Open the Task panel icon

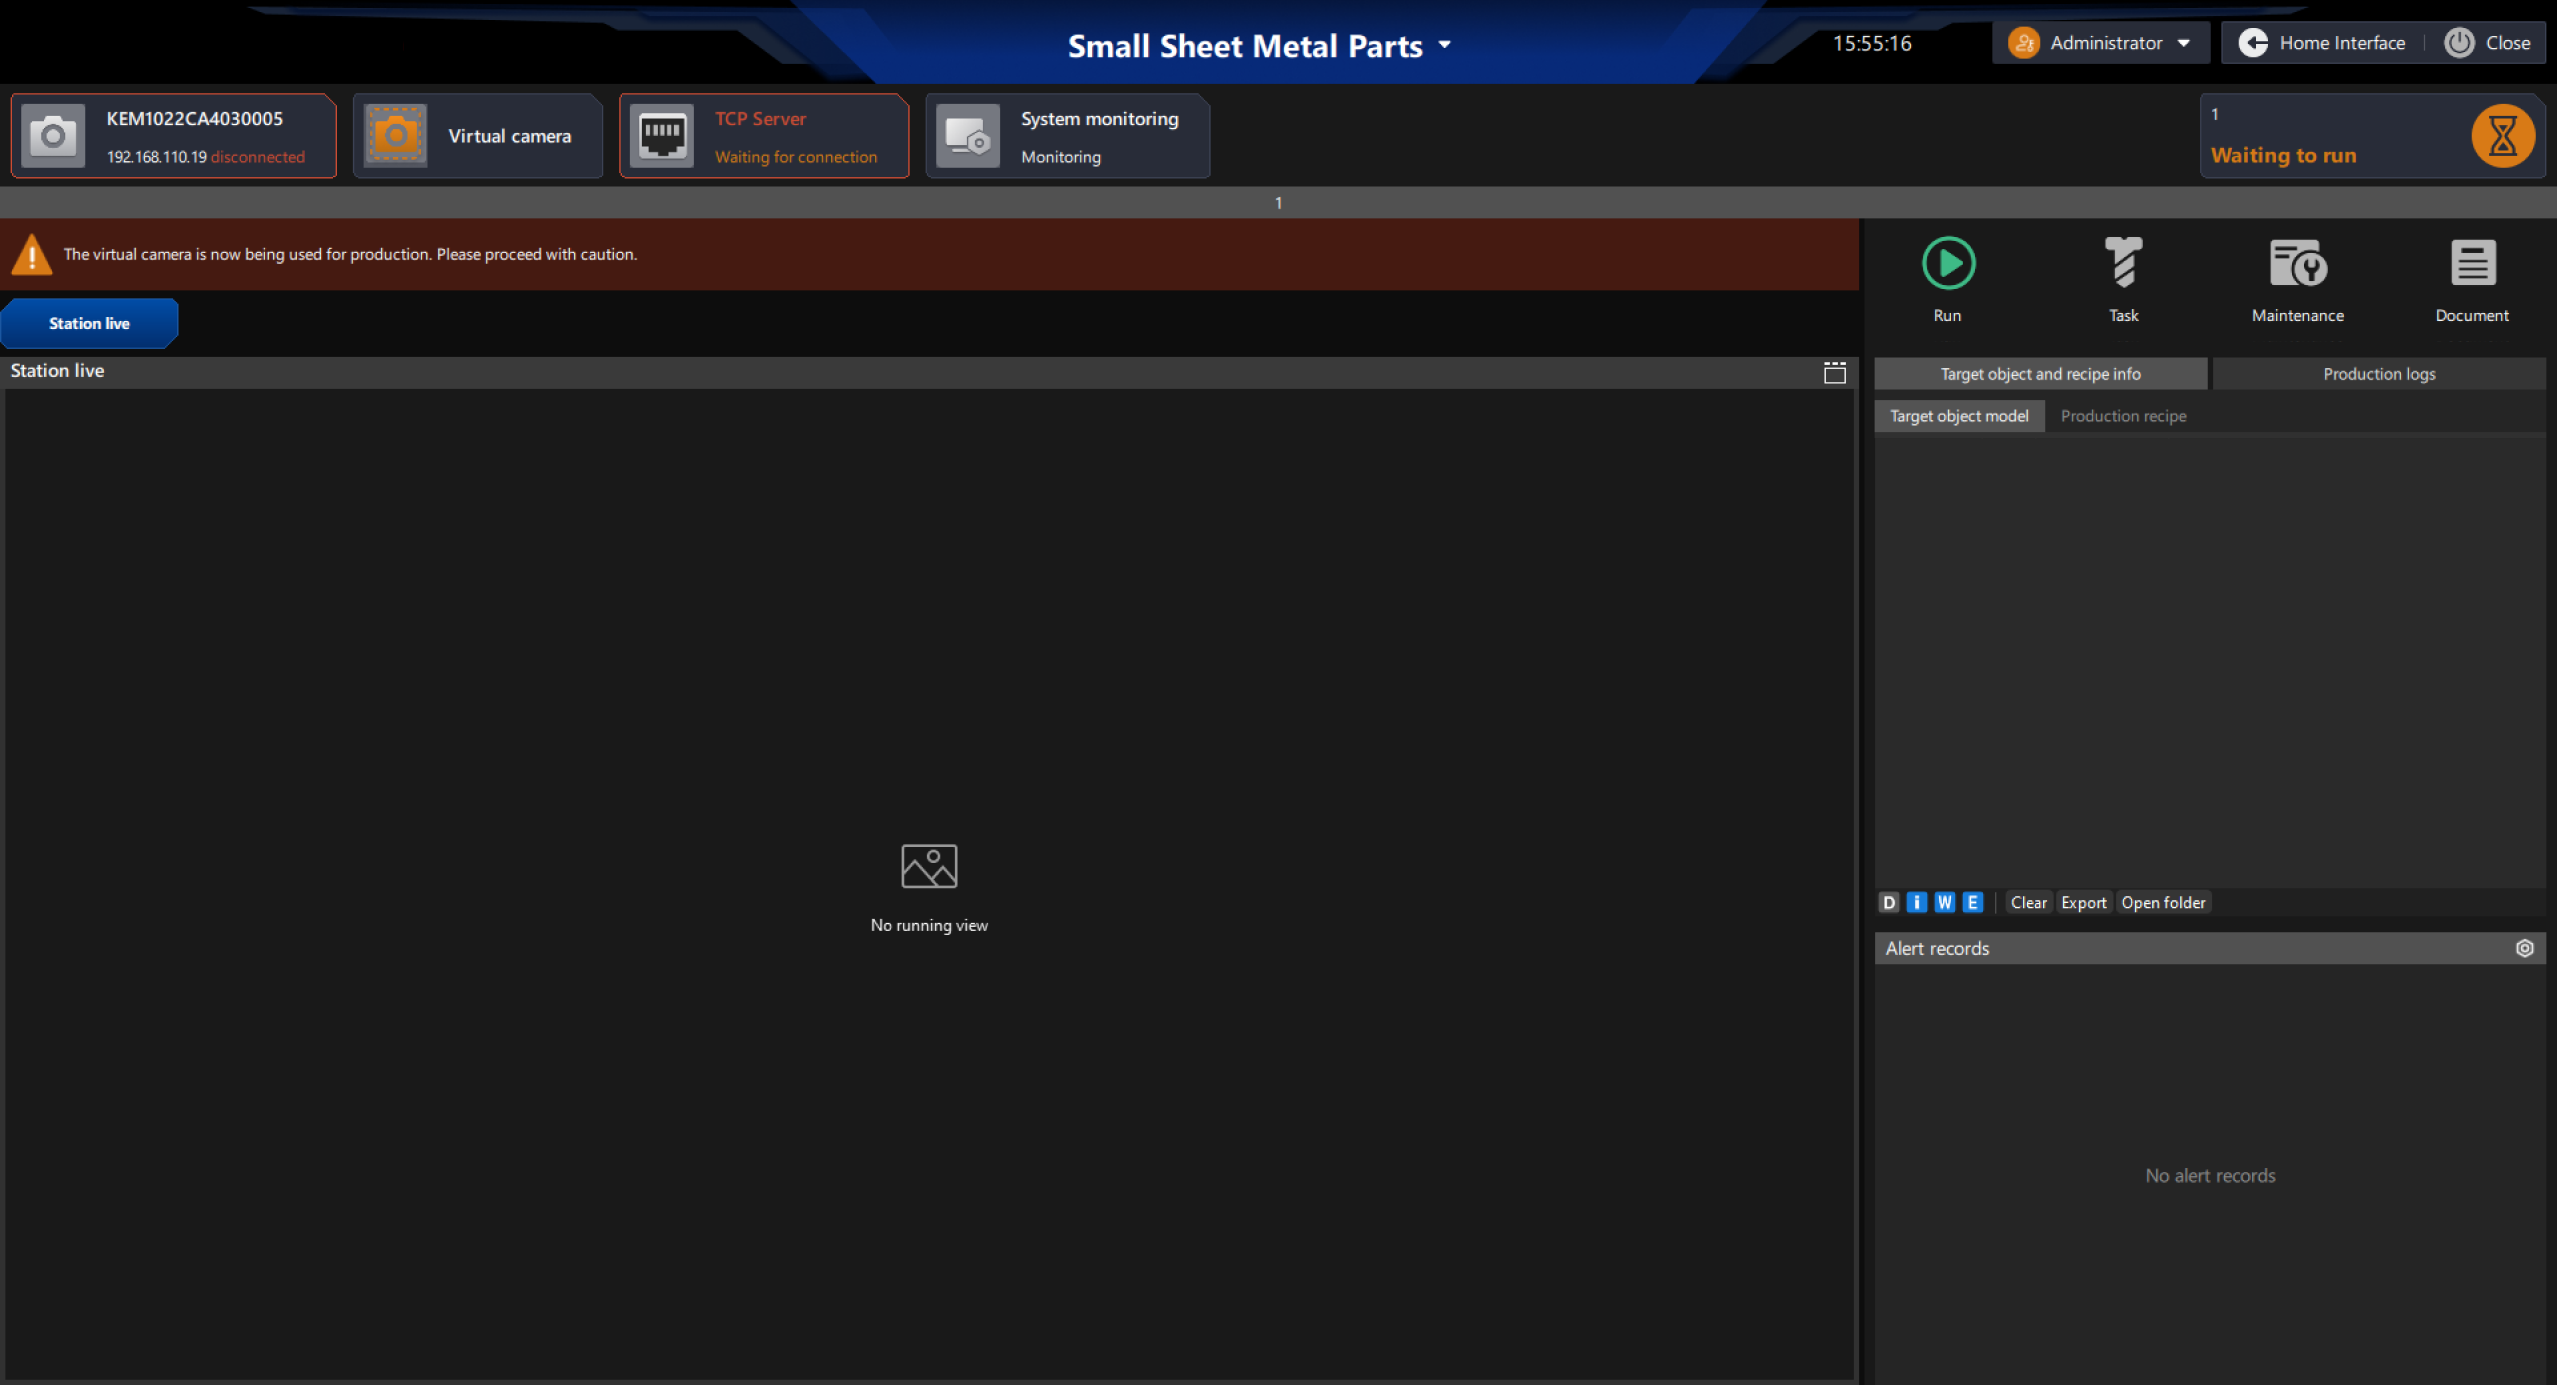pyautogui.click(x=2123, y=263)
